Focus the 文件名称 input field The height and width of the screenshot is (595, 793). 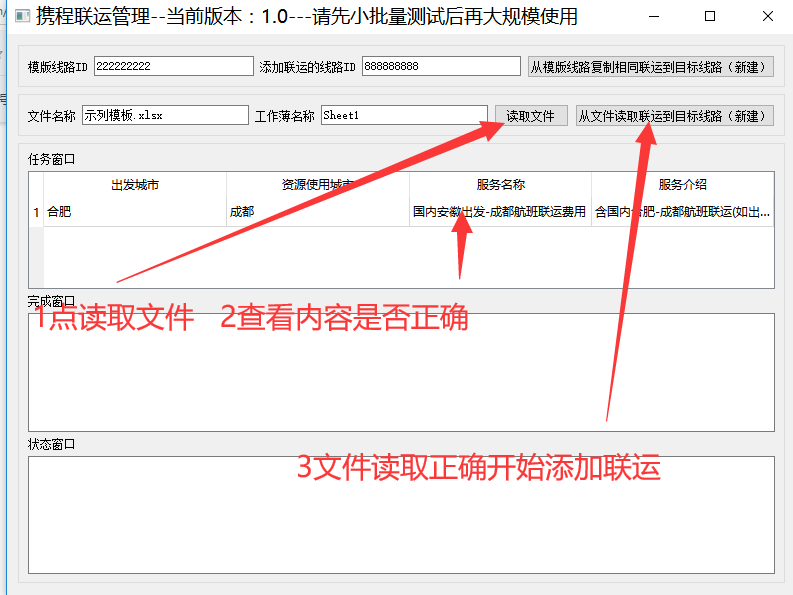pos(165,115)
